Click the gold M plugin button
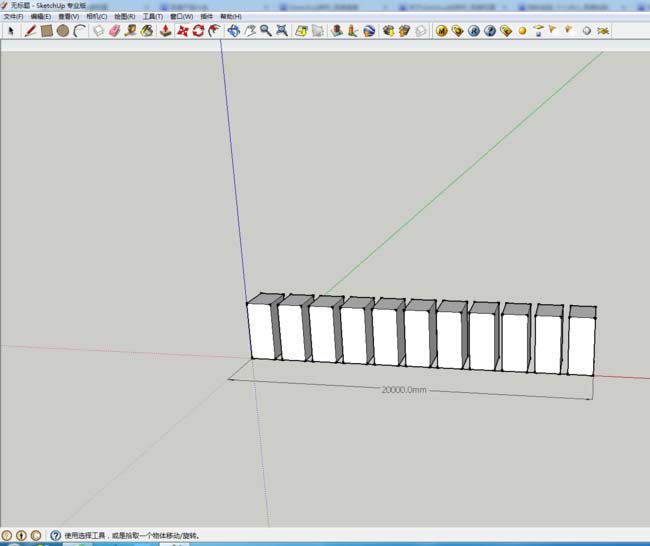Screen dimensions: 650x546 (x=441, y=31)
